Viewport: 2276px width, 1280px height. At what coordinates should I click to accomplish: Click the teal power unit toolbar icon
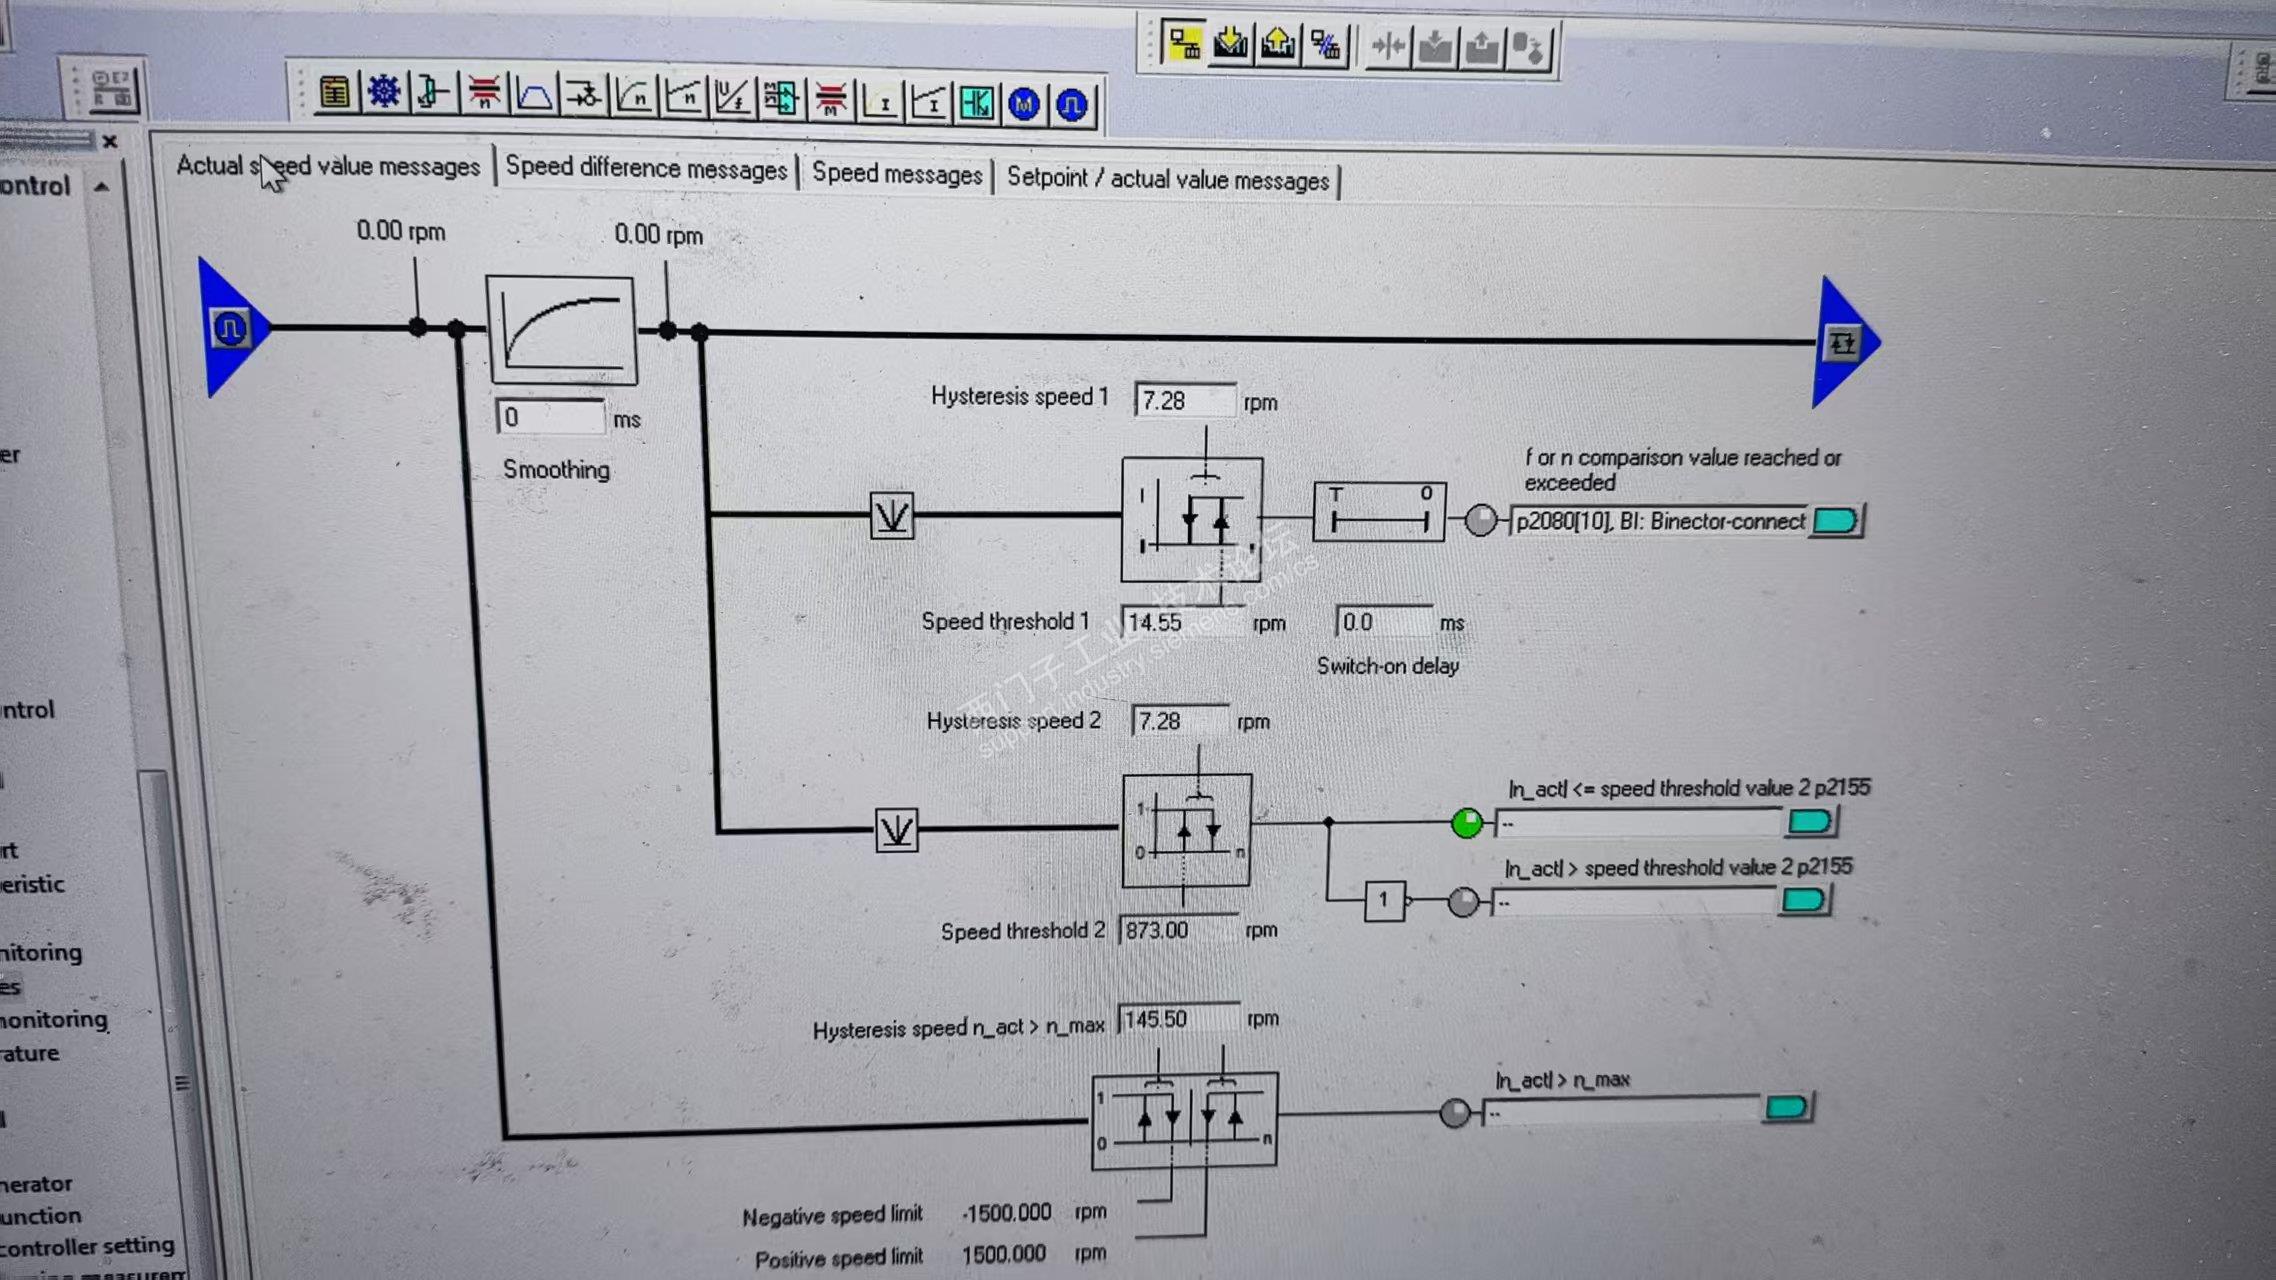975,103
